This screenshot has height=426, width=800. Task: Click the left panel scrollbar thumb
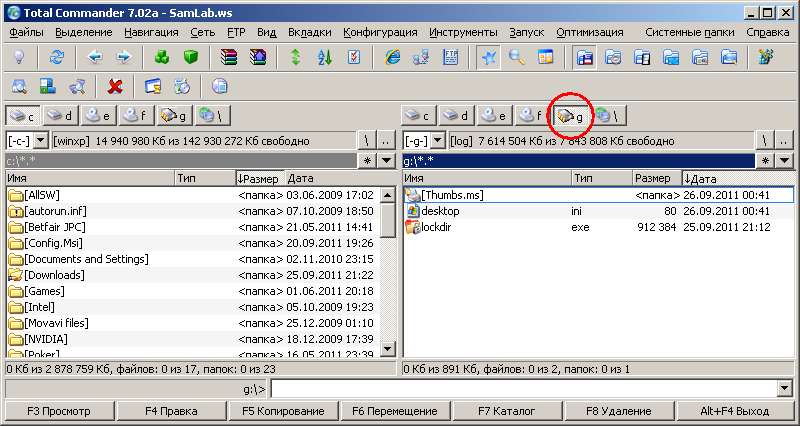point(388,219)
